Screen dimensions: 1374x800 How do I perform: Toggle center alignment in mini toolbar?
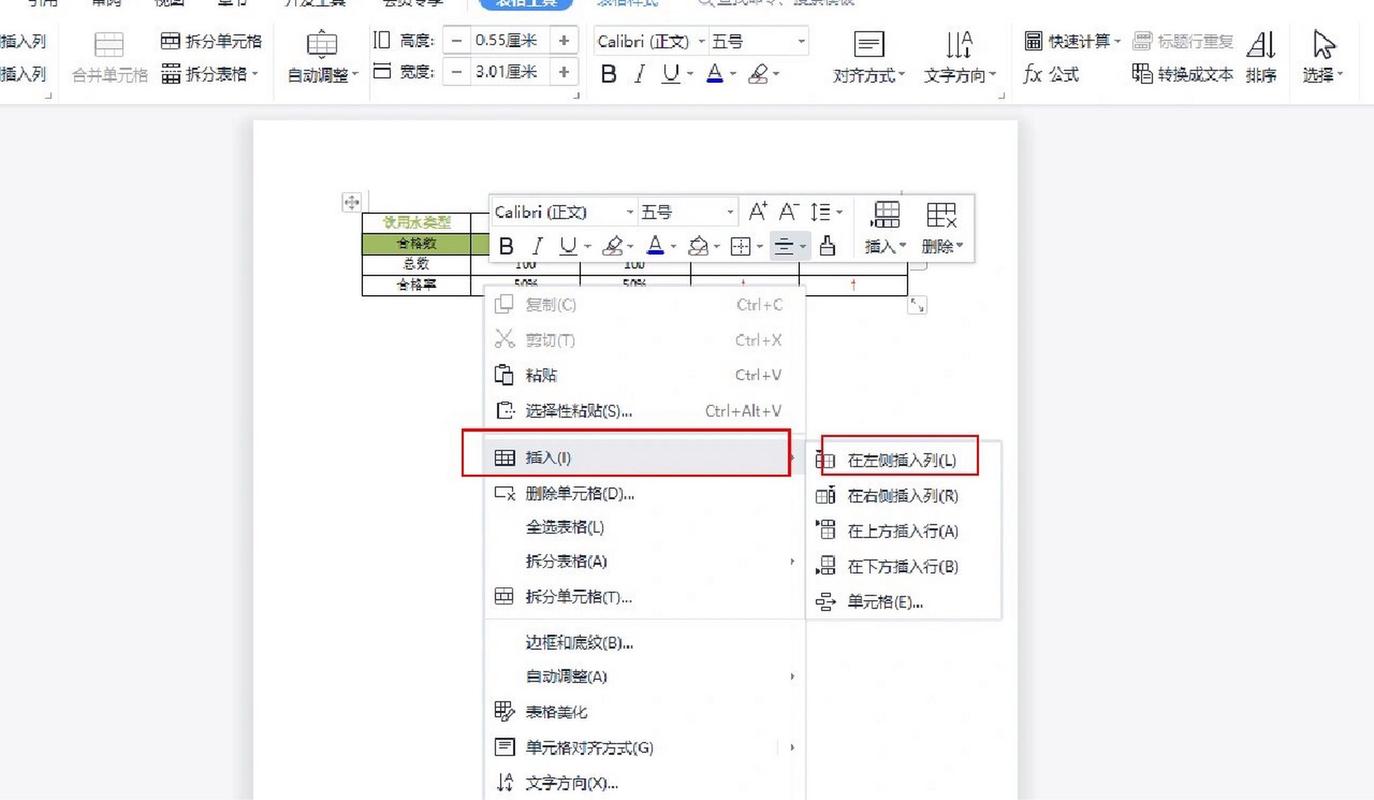784,246
